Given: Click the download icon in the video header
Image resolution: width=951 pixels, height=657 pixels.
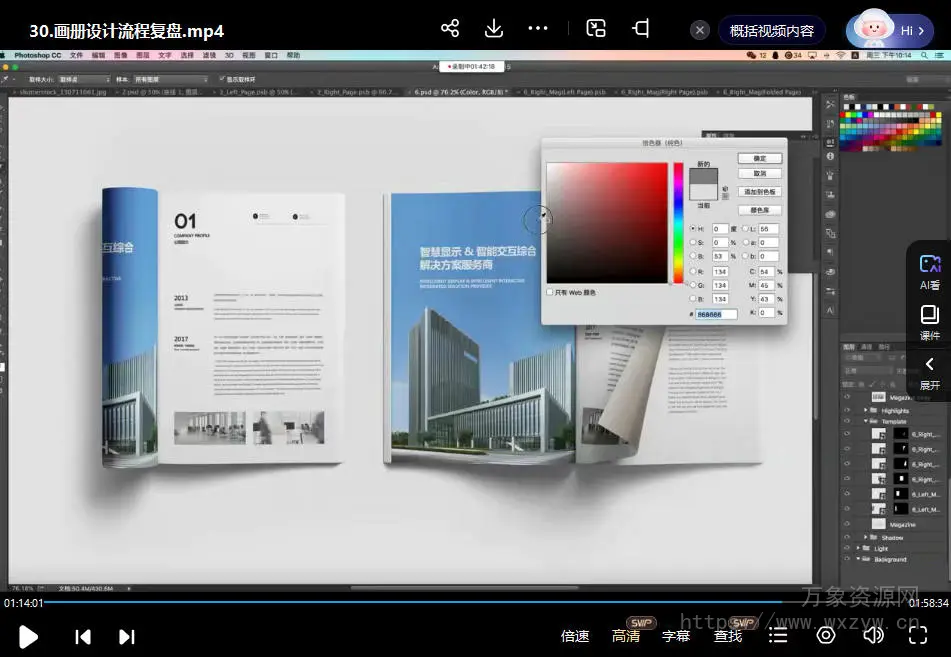Looking at the screenshot, I should (x=494, y=29).
